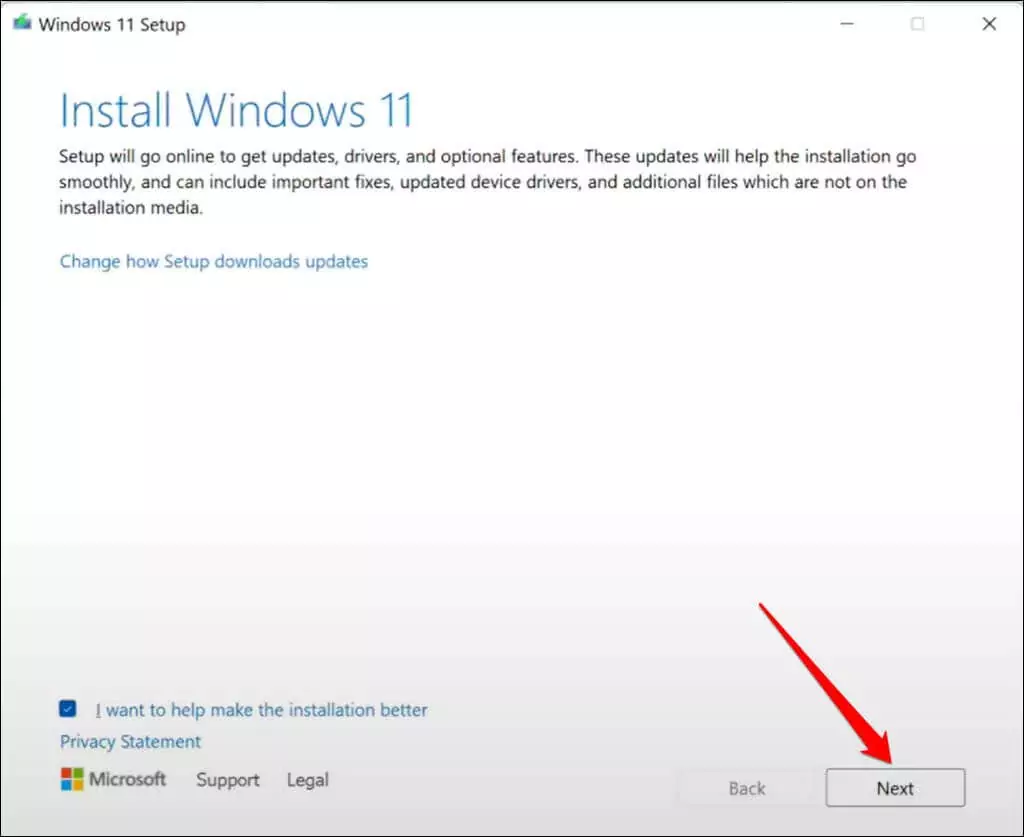Image resolution: width=1024 pixels, height=837 pixels.
Task: Click the Next button
Action: click(x=895, y=787)
